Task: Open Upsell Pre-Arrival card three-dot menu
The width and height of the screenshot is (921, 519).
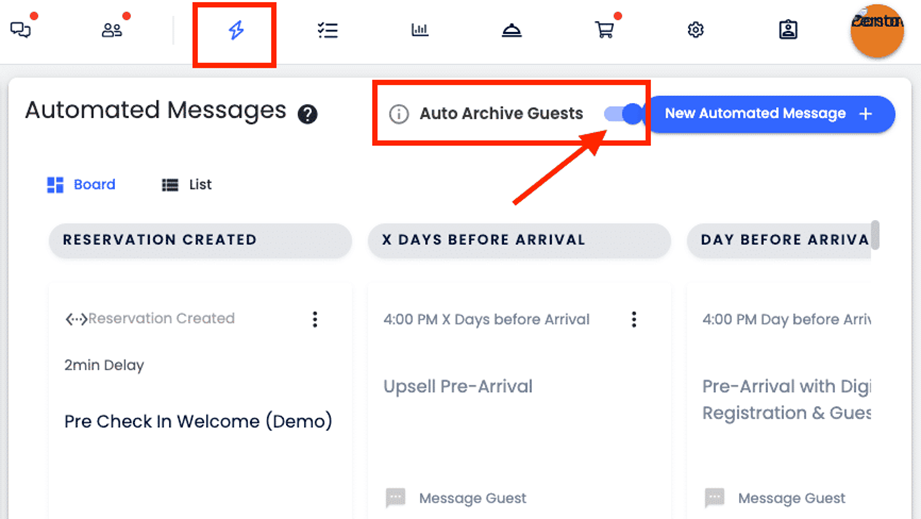Action: coord(634,319)
